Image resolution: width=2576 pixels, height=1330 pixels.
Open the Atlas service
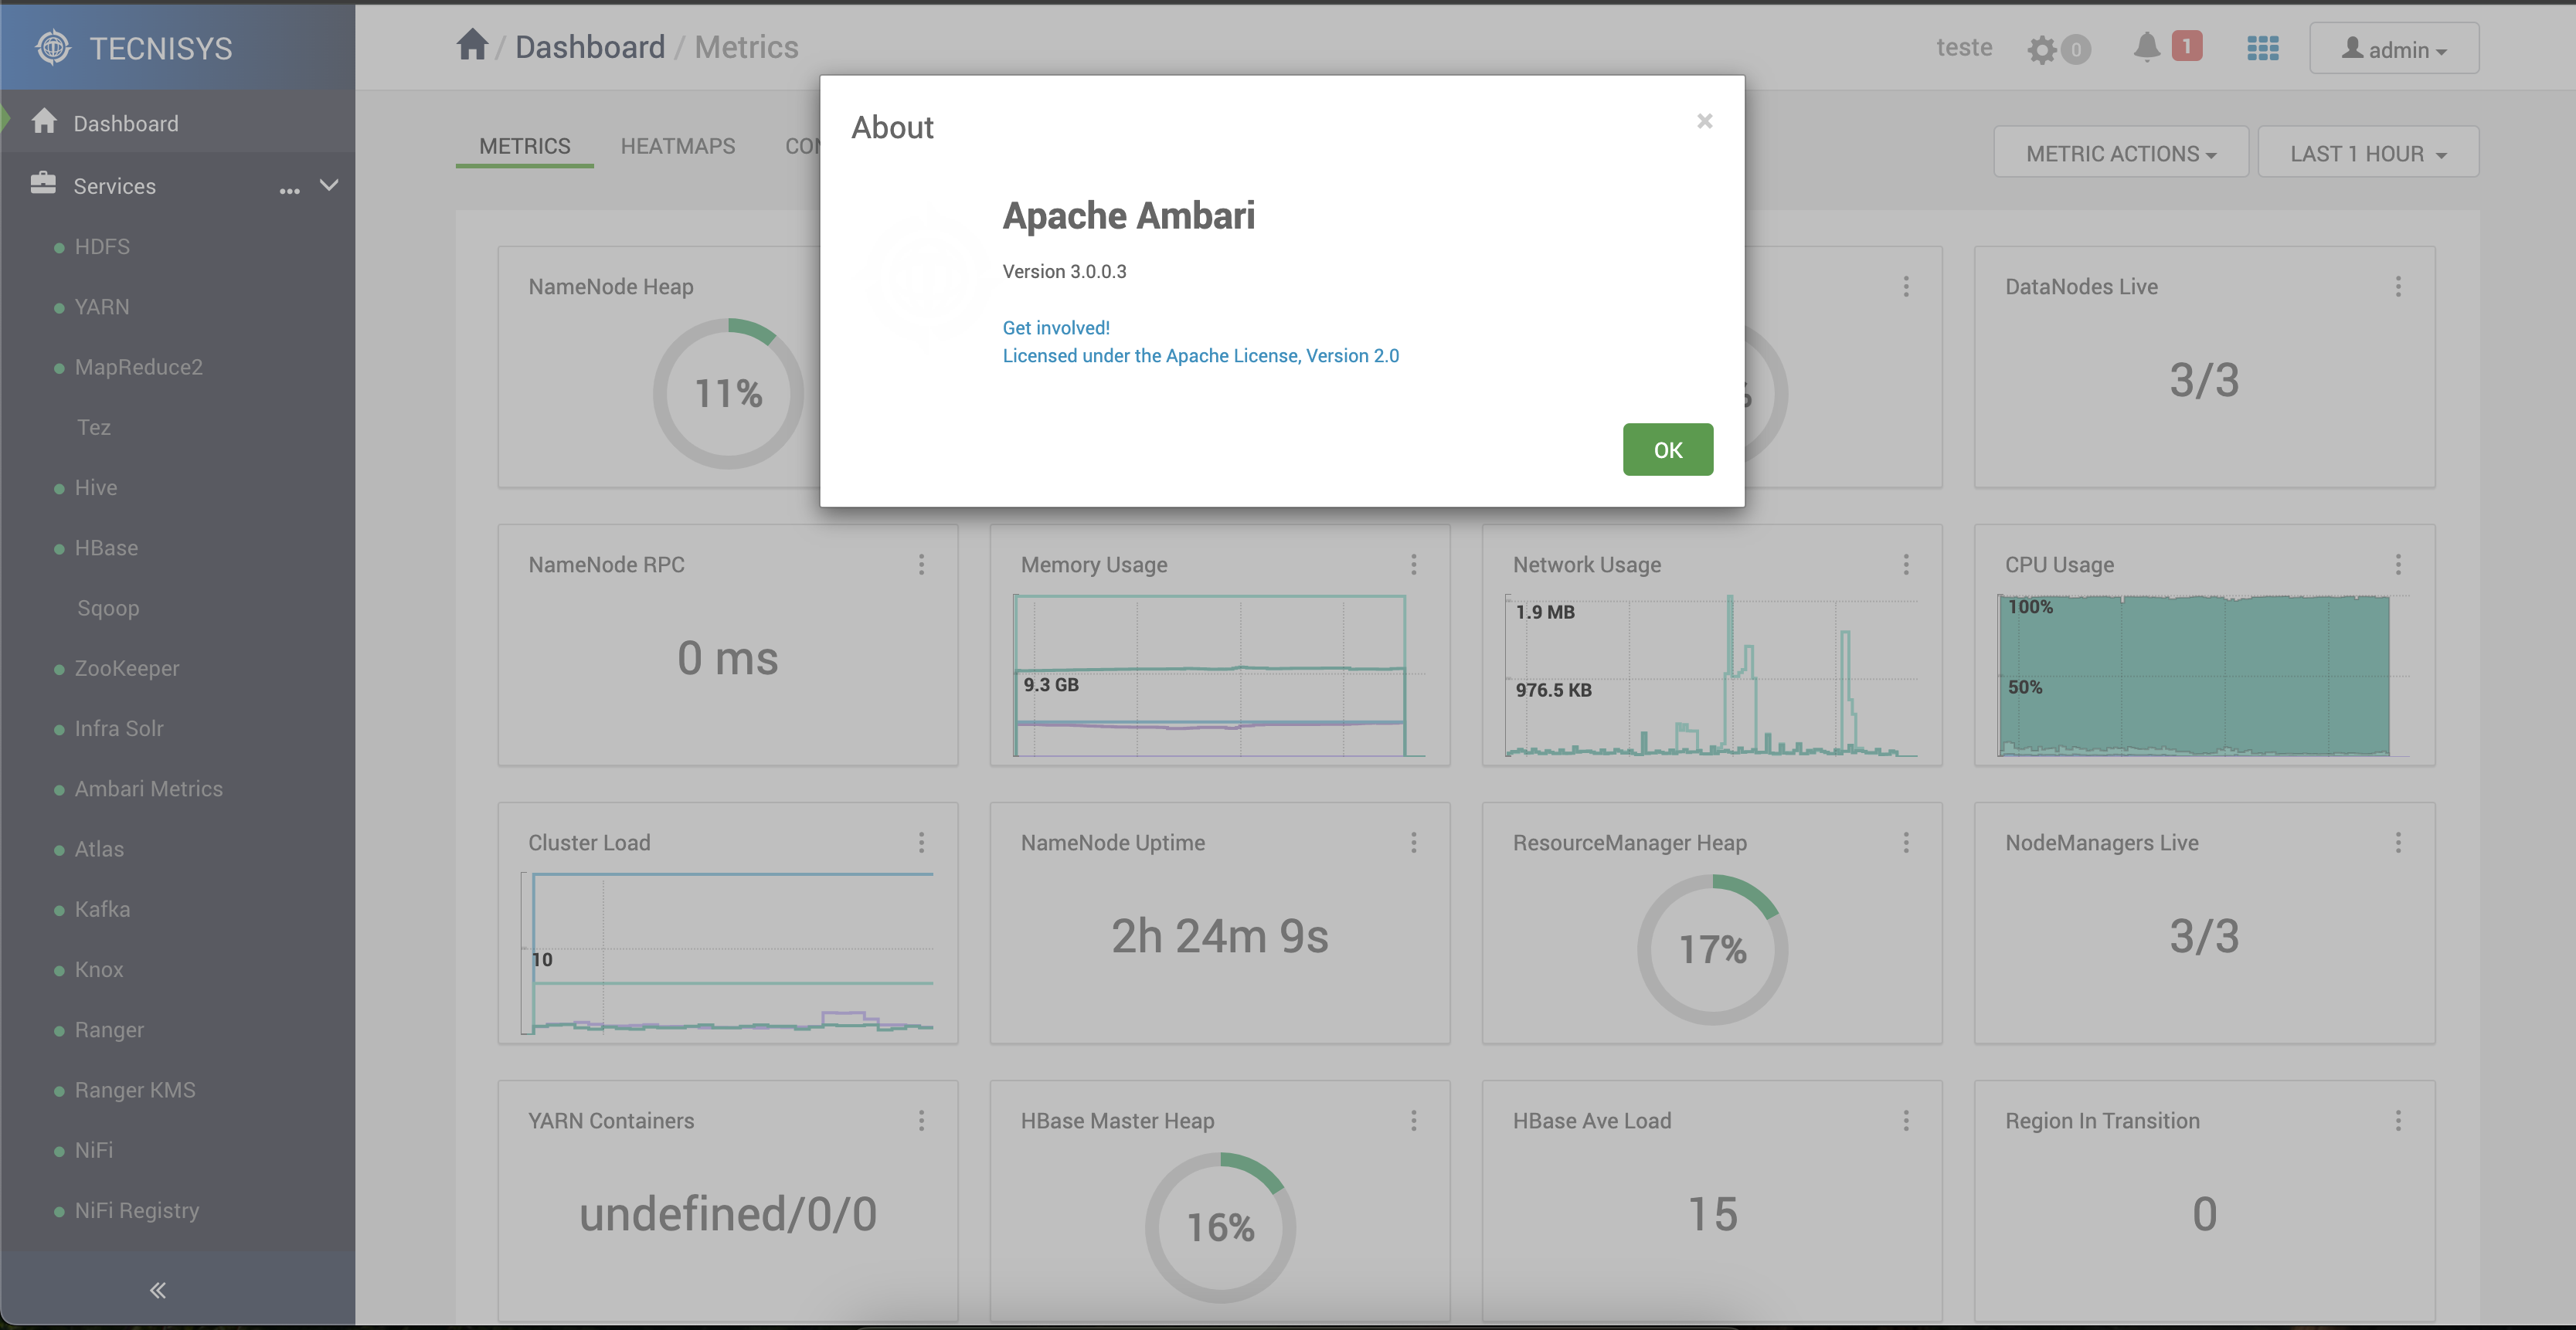(x=99, y=849)
